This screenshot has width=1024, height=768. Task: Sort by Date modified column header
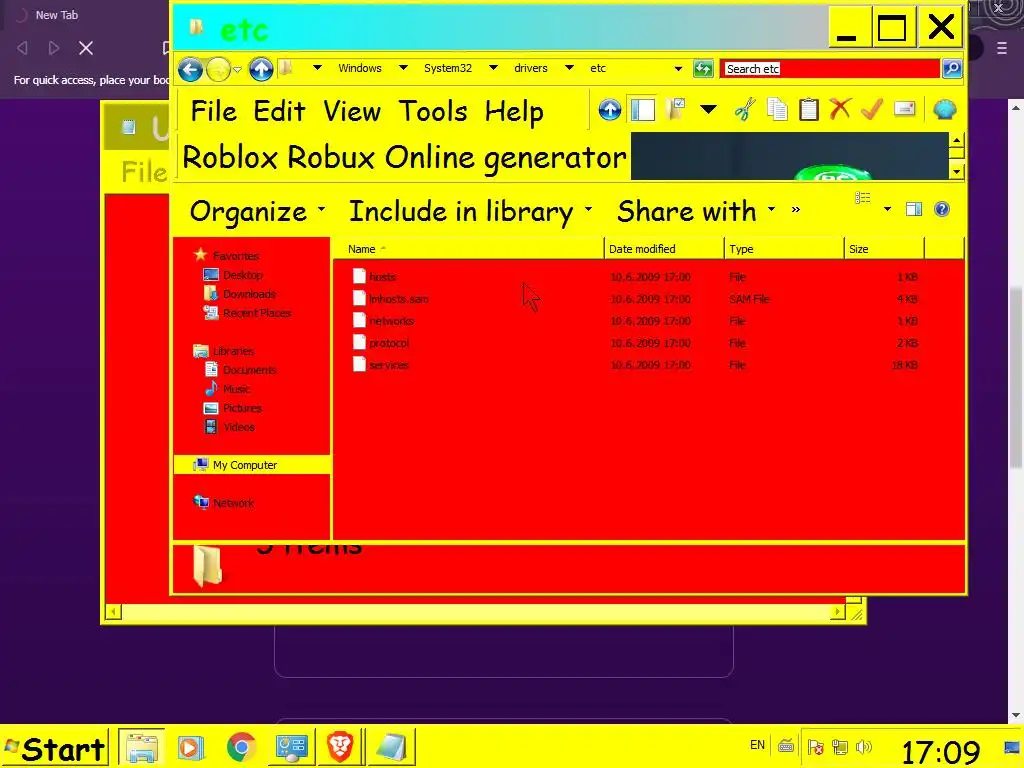(664, 249)
